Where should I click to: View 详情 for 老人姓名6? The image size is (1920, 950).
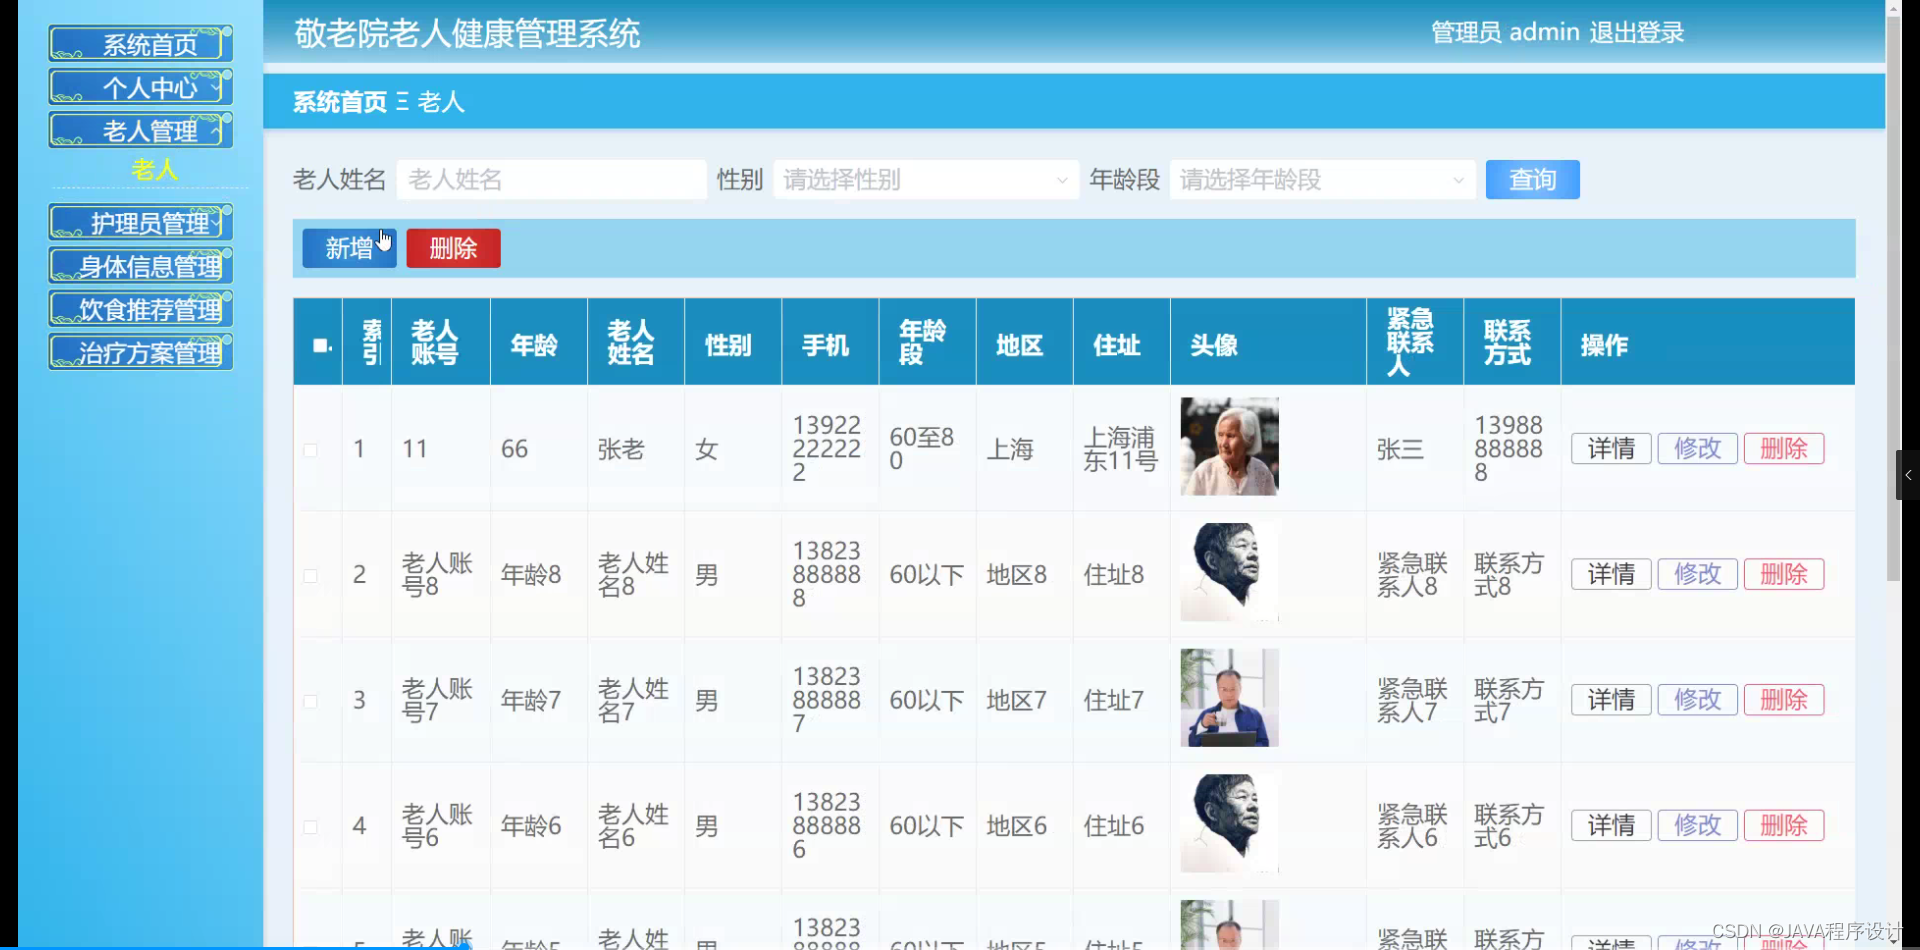(x=1611, y=825)
